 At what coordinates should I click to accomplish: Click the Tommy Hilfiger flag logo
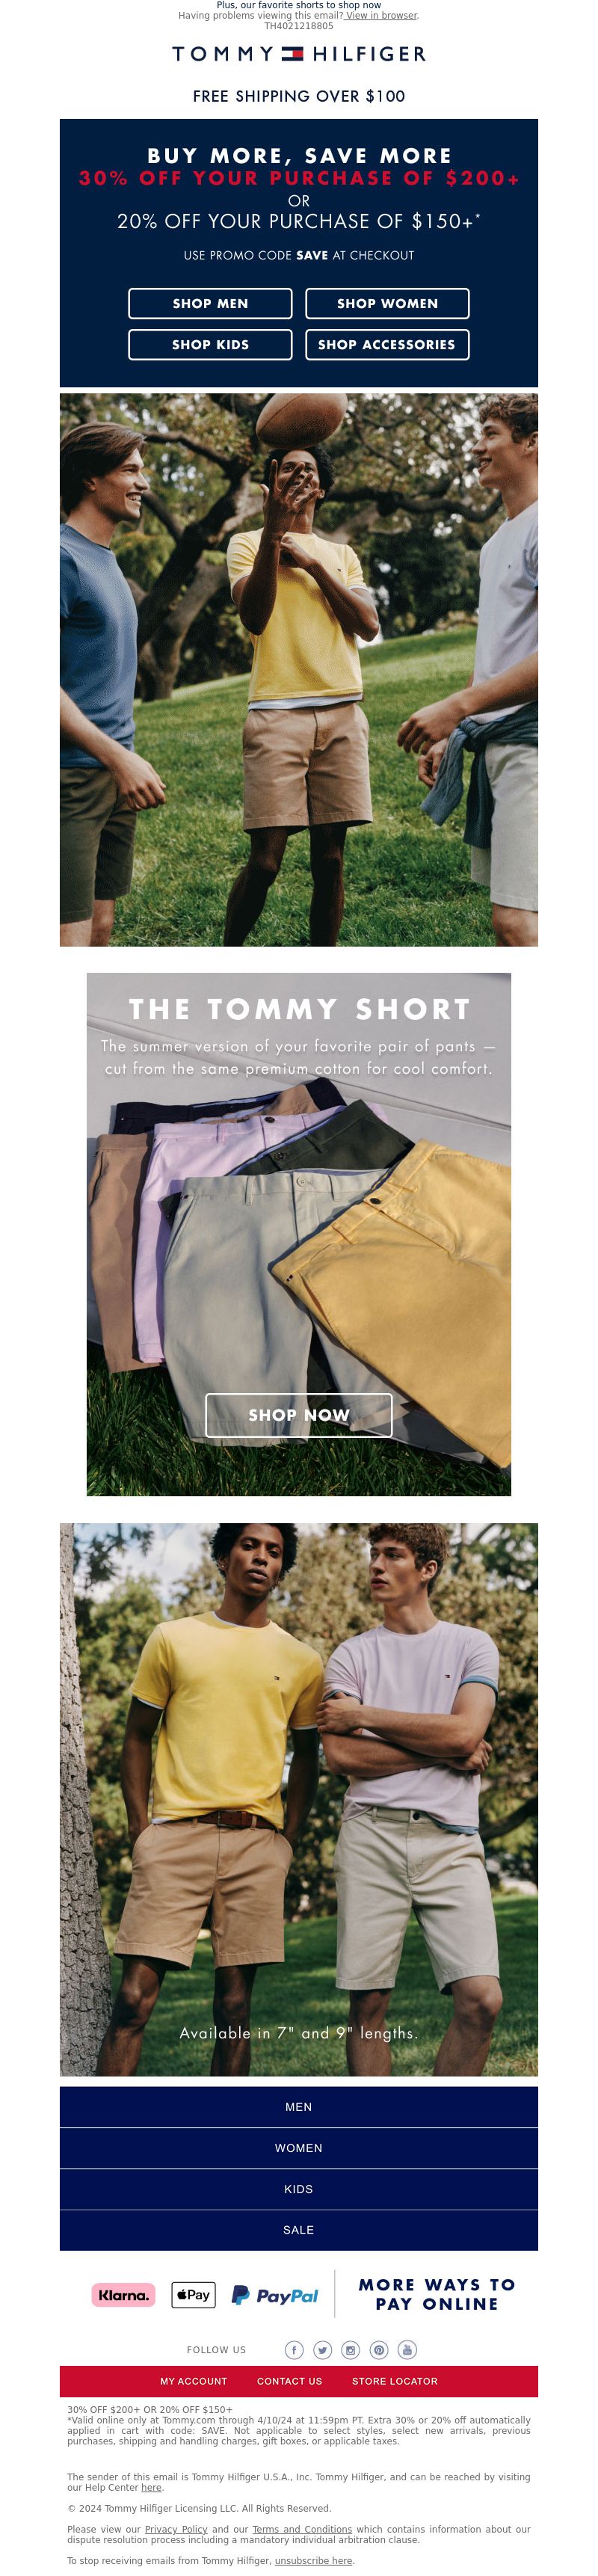pyautogui.click(x=292, y=54)
